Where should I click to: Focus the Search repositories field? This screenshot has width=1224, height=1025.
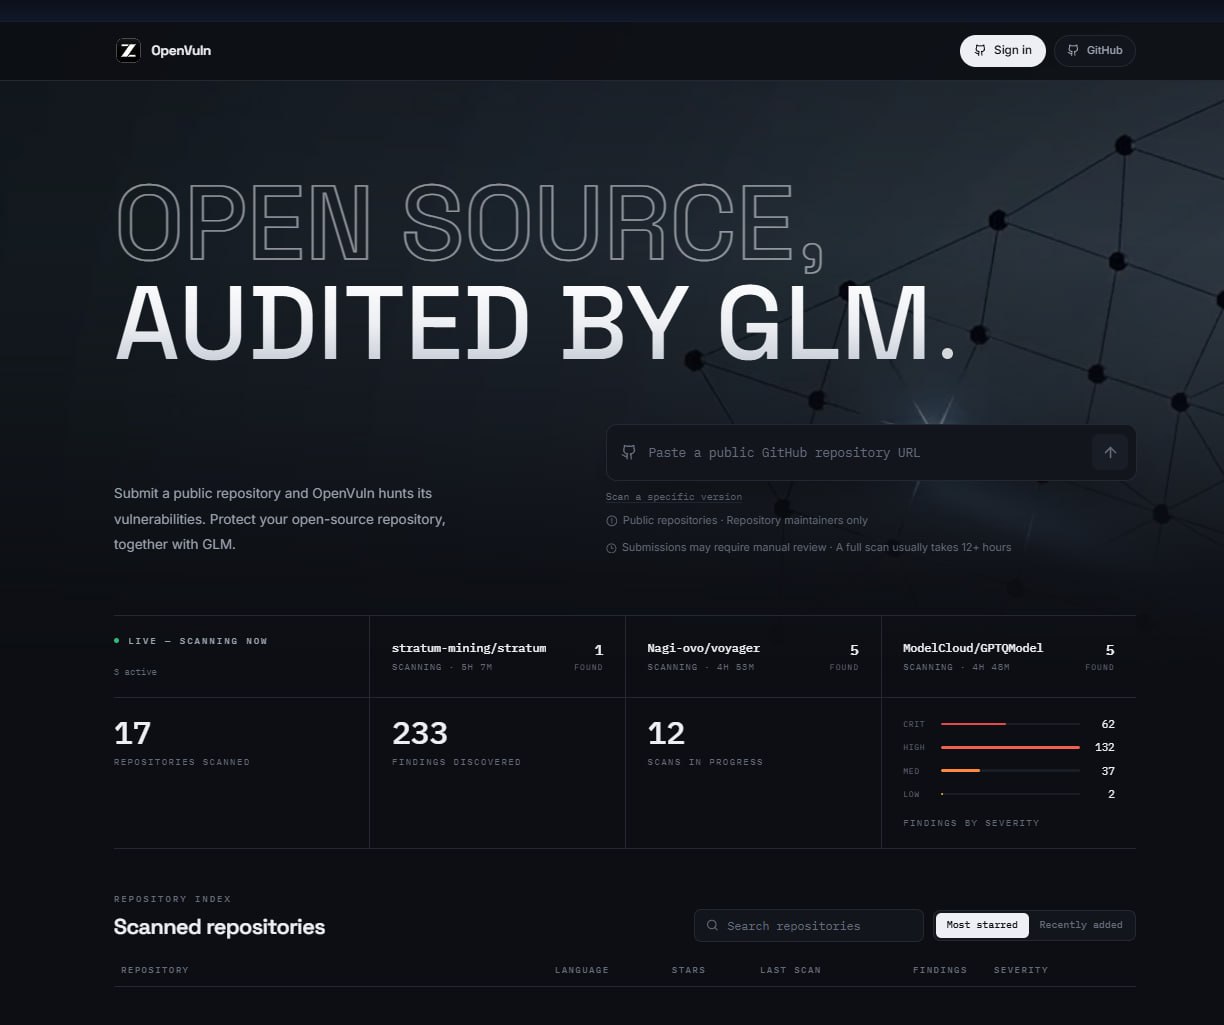coord(809,925)
